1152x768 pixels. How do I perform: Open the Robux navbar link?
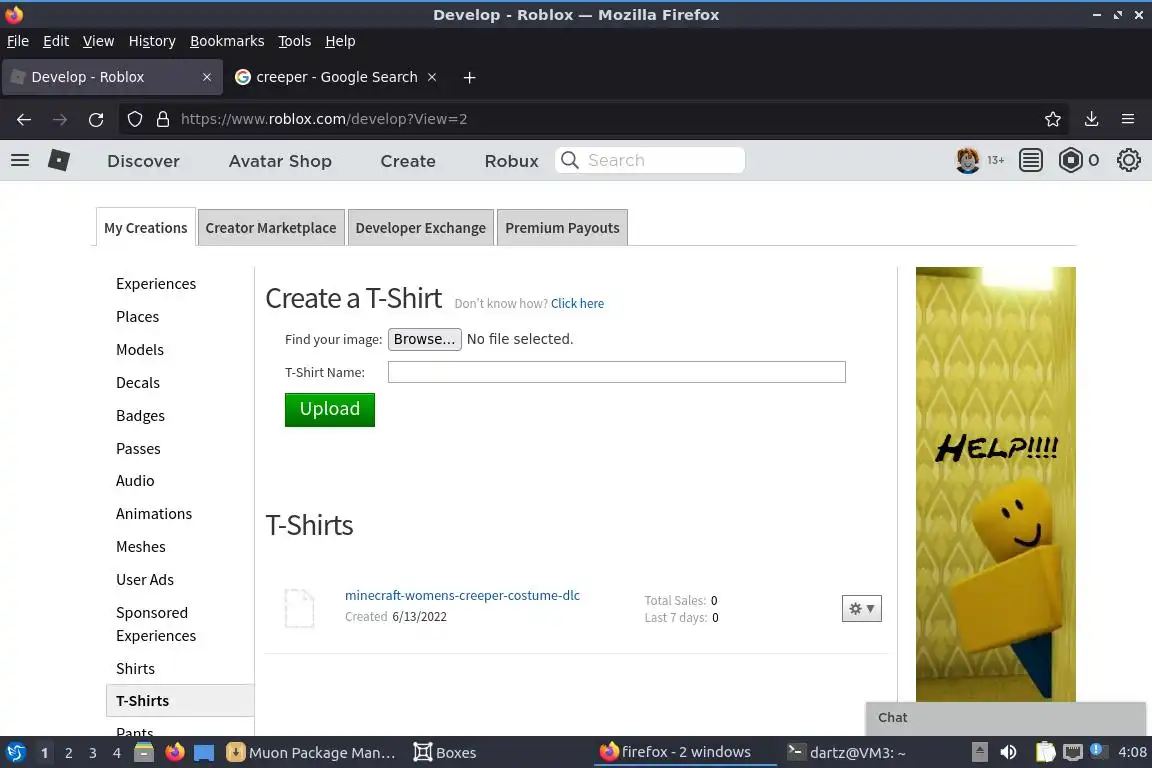[x=511, y=161]
